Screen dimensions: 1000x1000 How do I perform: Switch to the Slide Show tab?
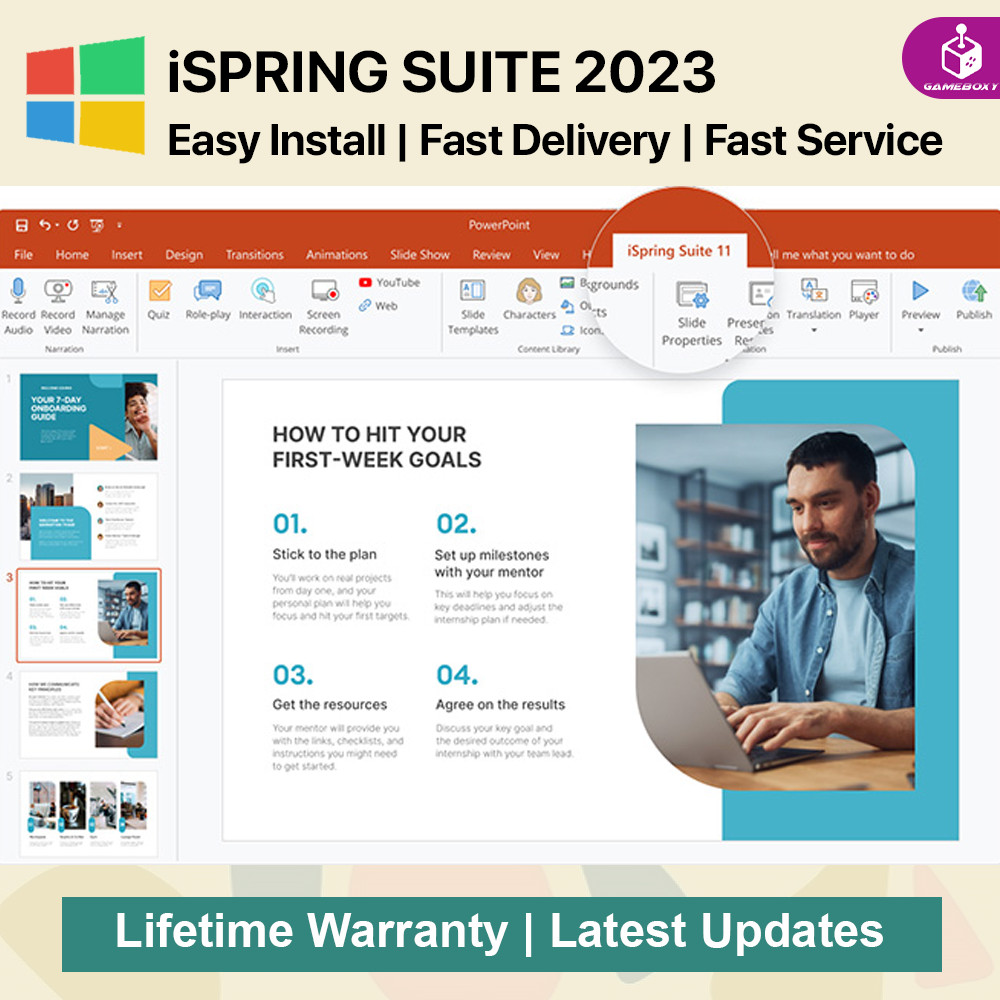[420, 254]
